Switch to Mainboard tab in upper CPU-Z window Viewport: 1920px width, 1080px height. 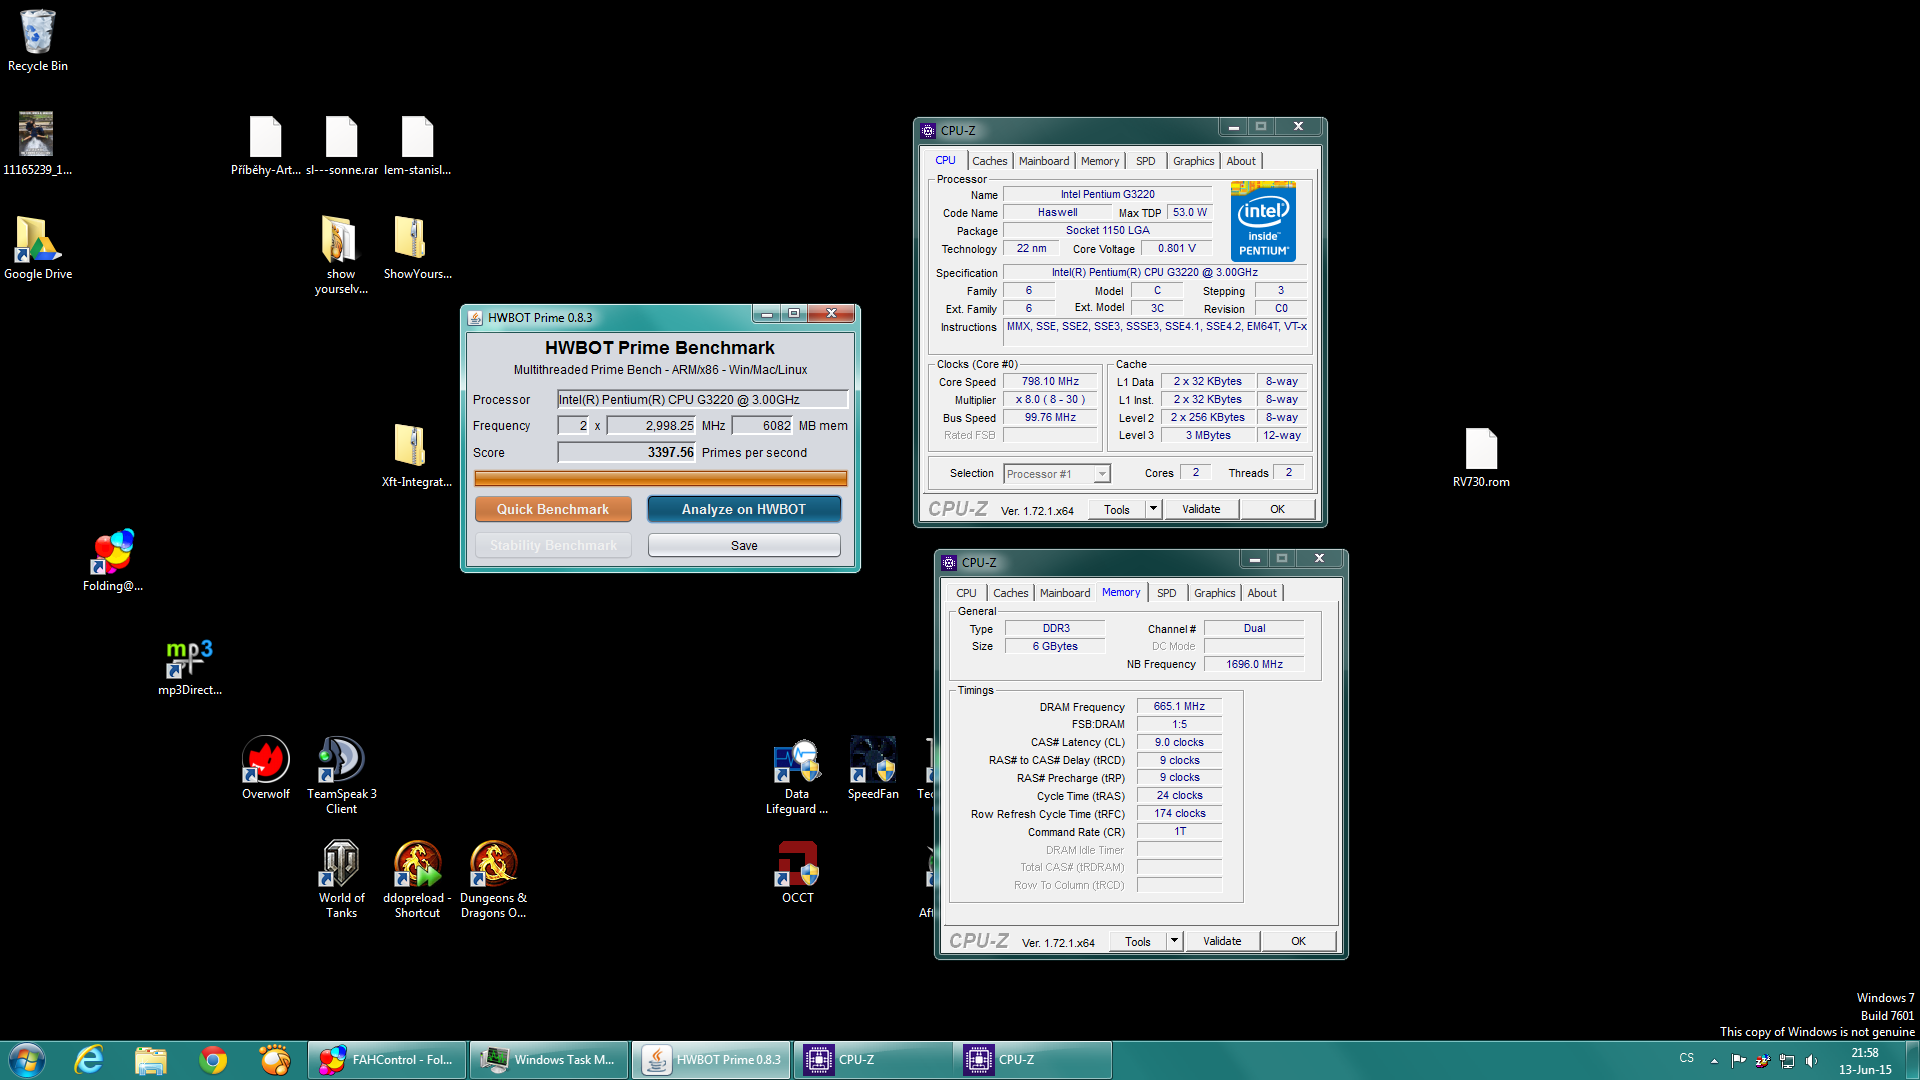1044,161
